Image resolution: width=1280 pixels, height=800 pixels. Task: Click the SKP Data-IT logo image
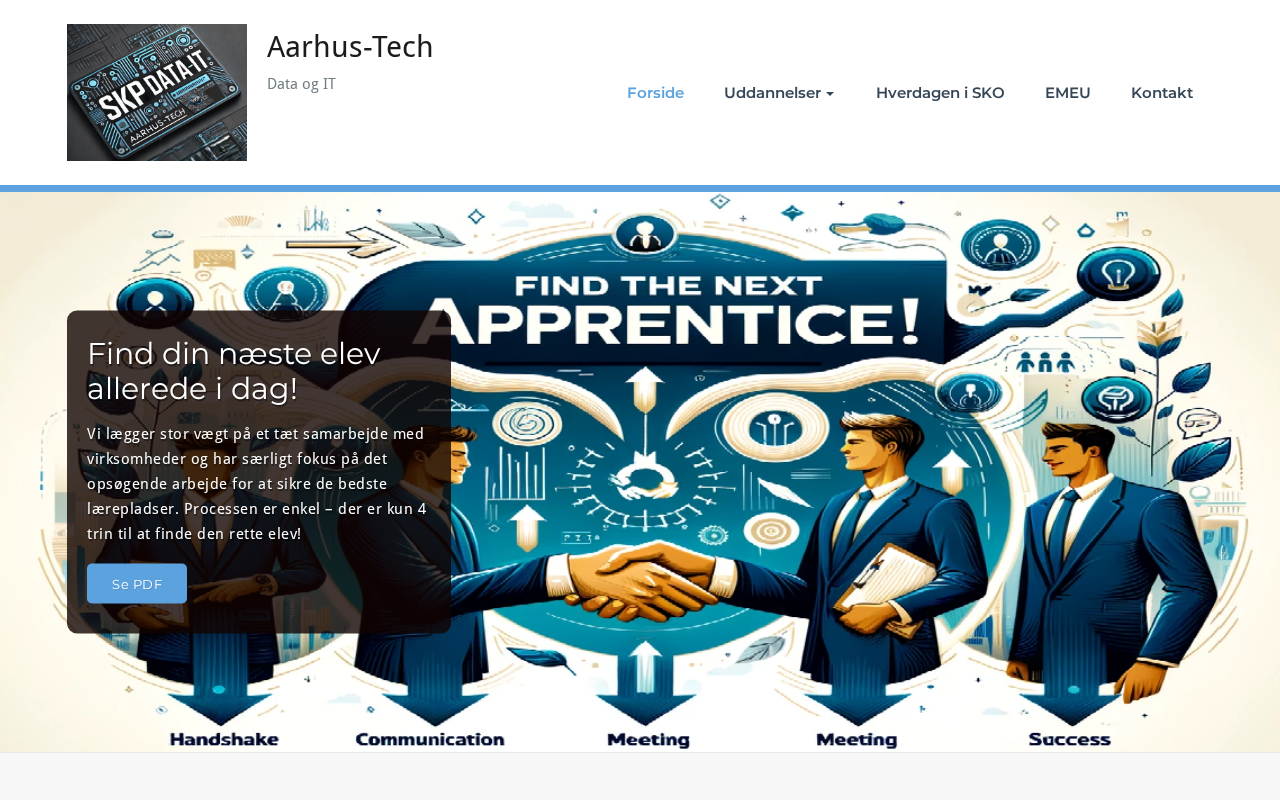point(157,92)
